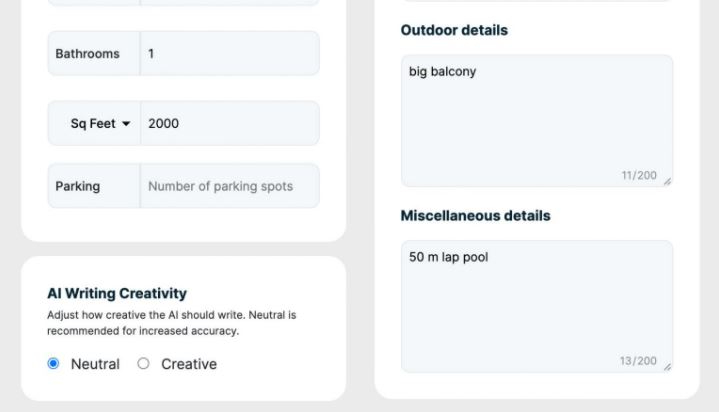Select the Creative radio button

pyautogui.click(x=143, y=364)
